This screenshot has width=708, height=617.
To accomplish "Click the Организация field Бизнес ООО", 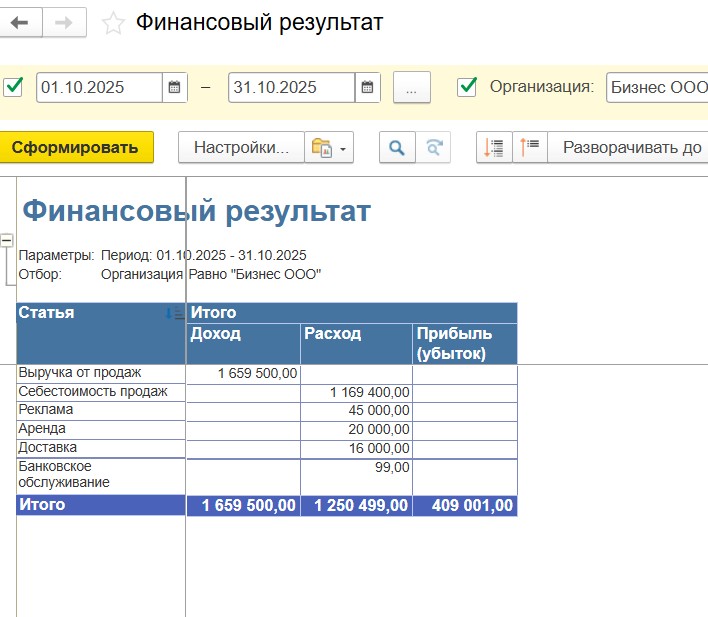I will click(x=657, y=87).
